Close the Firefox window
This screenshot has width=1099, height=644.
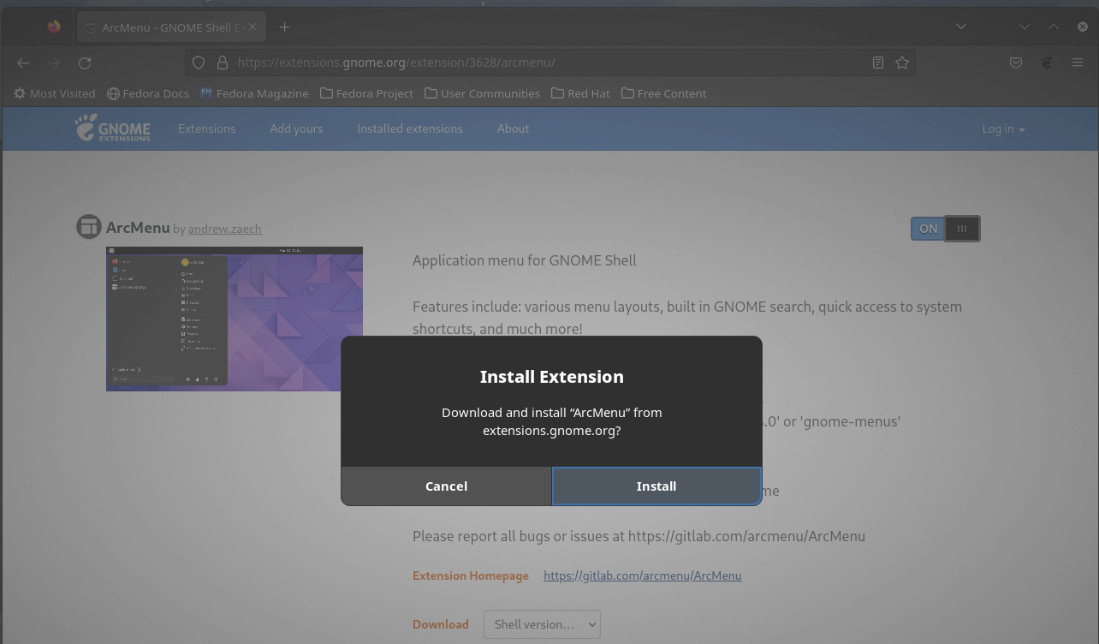[1082, 27]
